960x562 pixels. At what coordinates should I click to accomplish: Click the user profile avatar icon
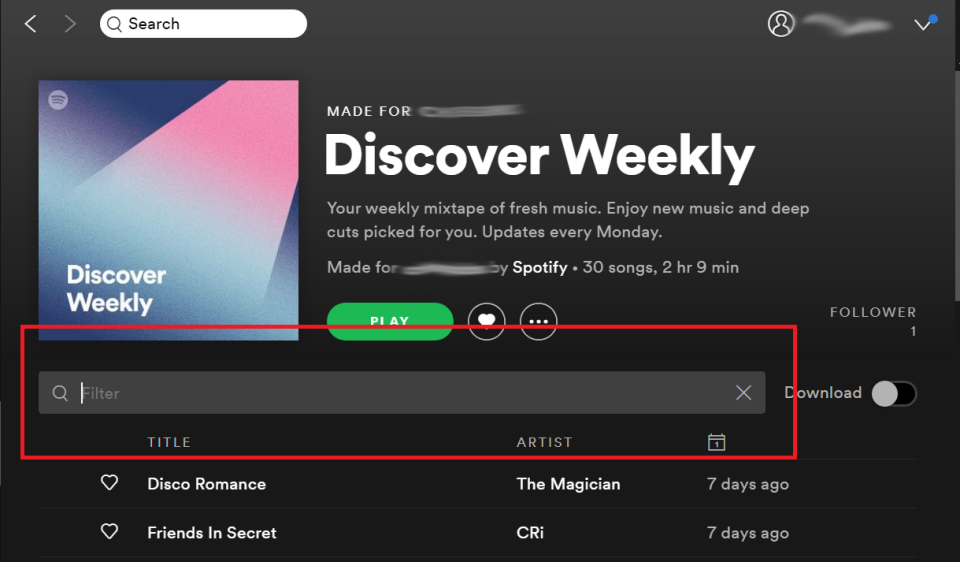point(781,24)
